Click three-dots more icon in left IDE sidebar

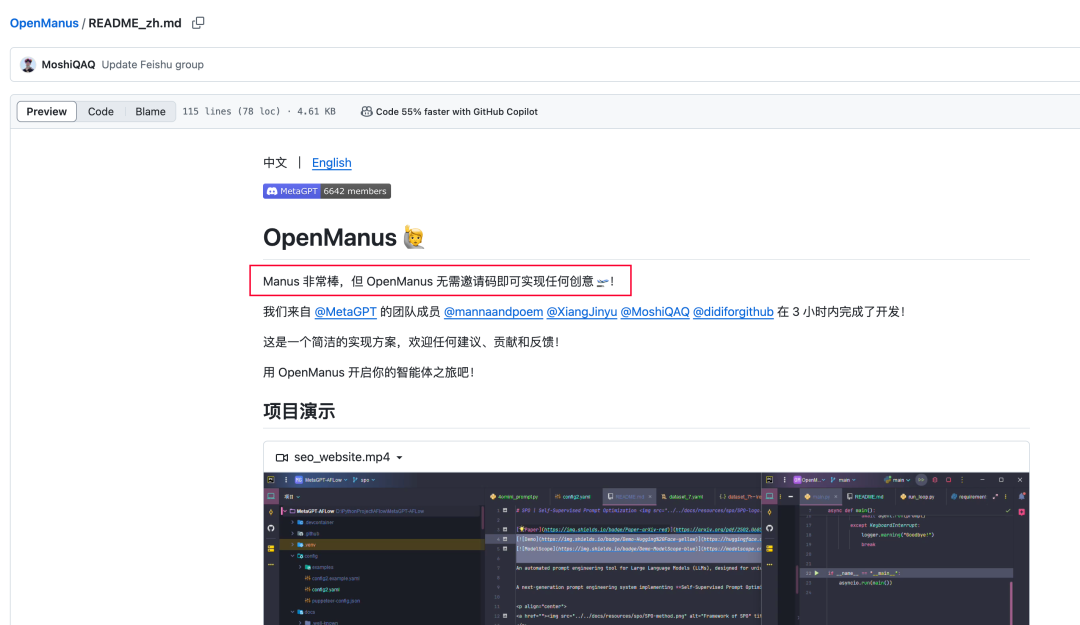tap(271, 564)
